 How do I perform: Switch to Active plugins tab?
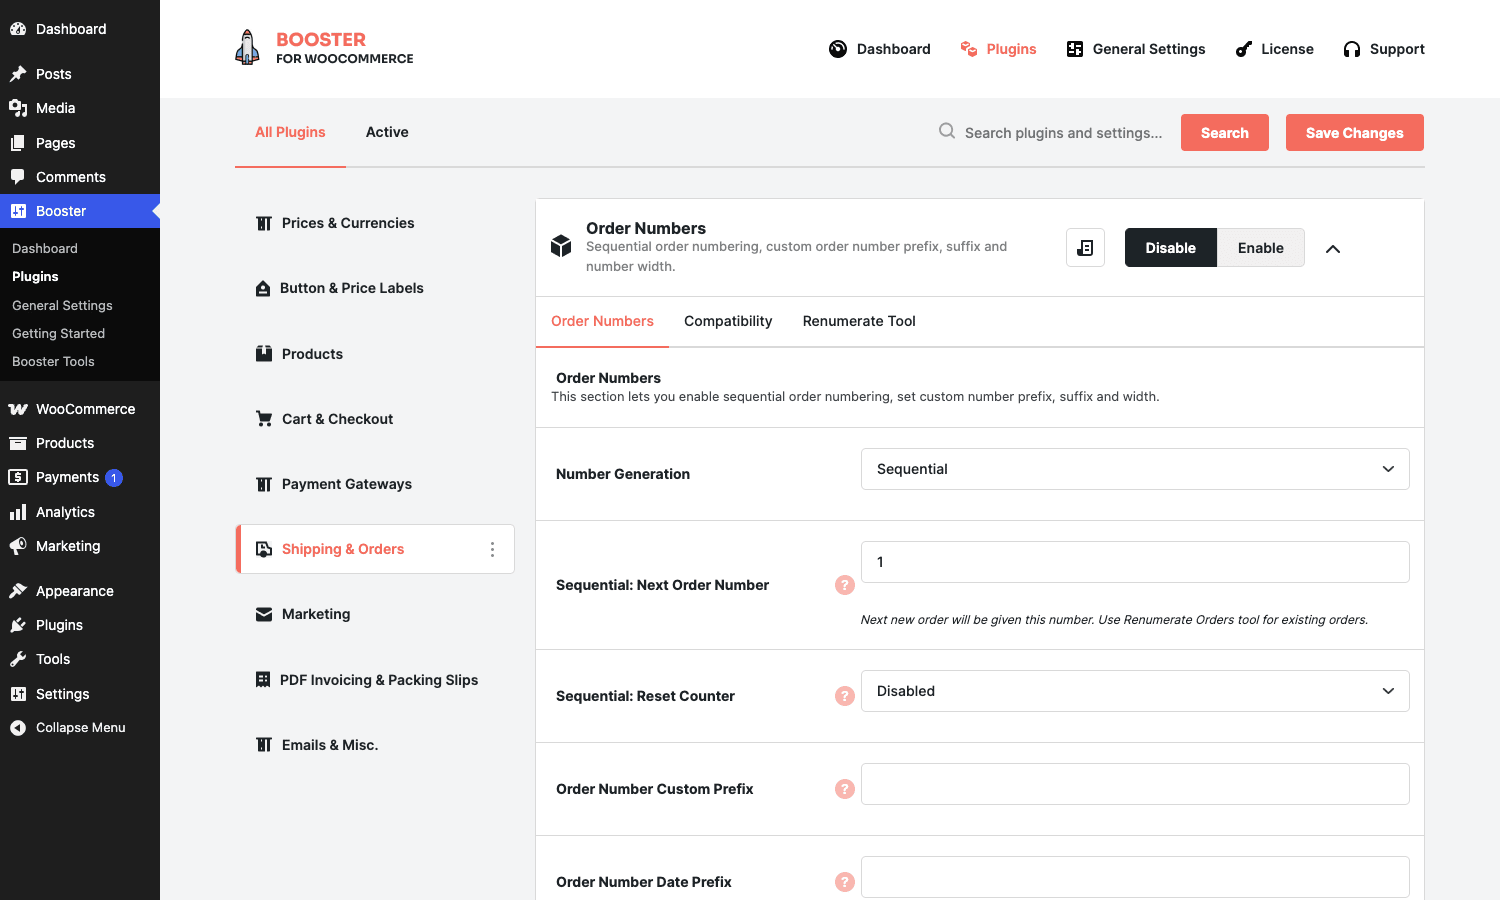387,132
